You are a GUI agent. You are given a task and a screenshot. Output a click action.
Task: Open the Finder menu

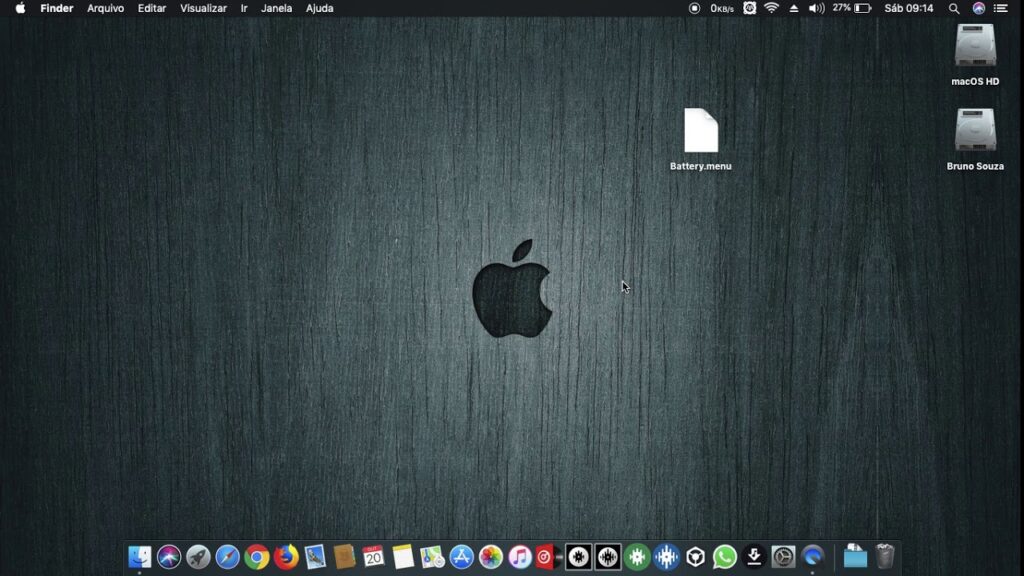coord(57,8)
